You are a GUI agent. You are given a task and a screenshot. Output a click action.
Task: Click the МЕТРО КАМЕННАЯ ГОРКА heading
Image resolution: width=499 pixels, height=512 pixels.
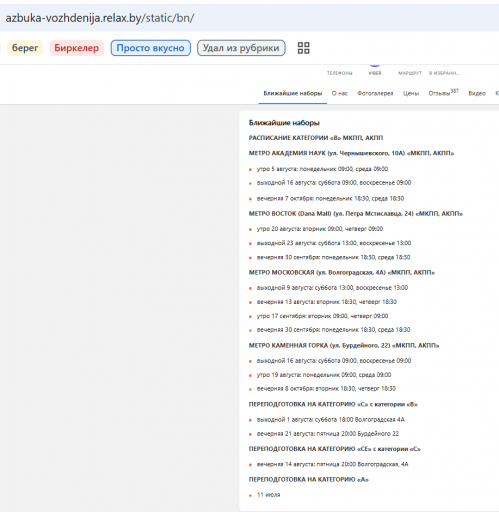tap(344, 345)
